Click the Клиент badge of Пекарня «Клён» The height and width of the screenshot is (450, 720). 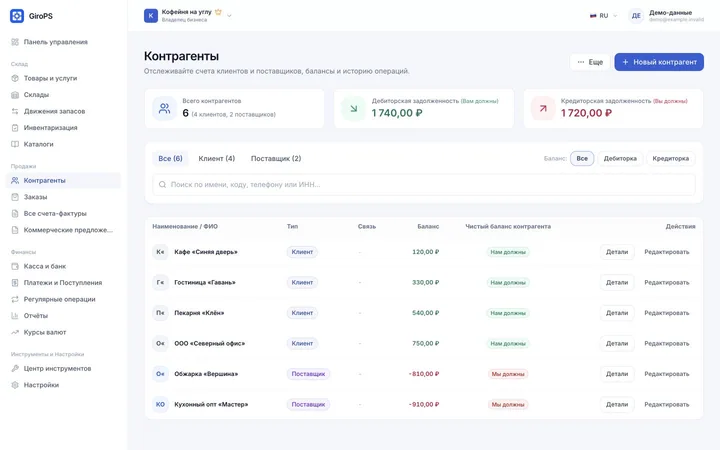pyautogui.click(x=302, y=313)
